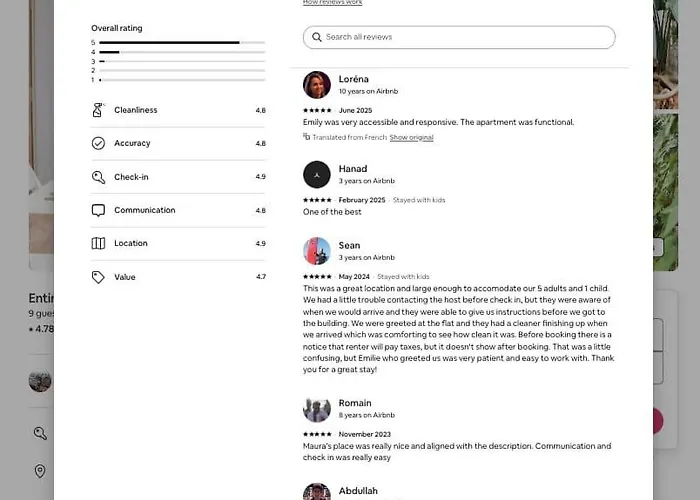Click the translation icon under Loréna's review

tap(306, 137)
